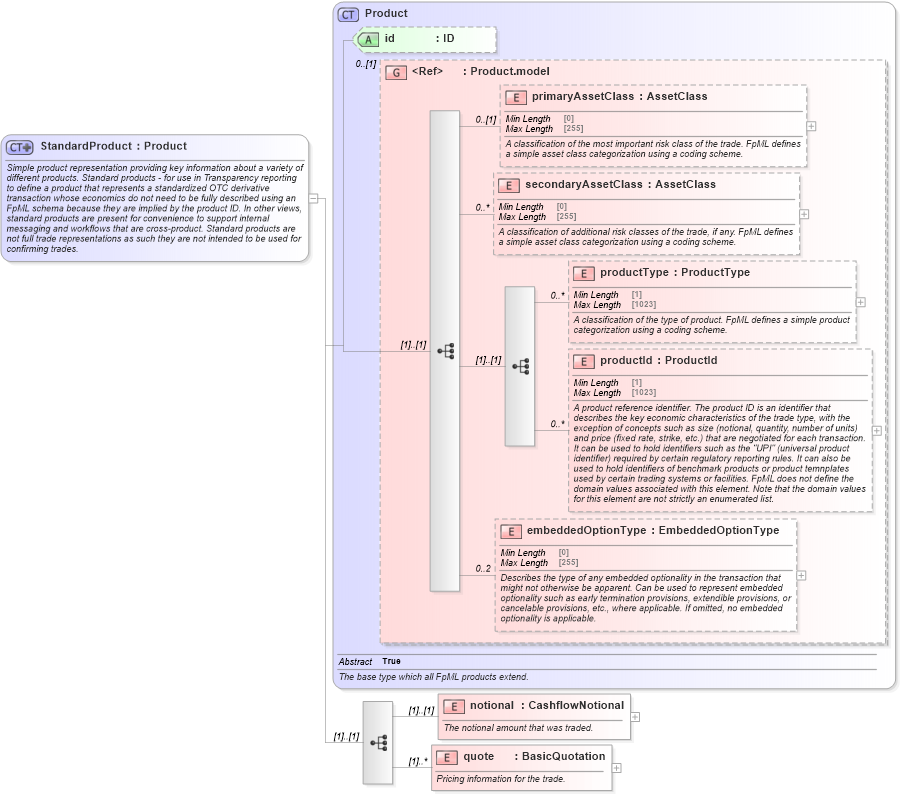Click the A attribute icon beside id
900x797 pixels.
click(368, 39)
